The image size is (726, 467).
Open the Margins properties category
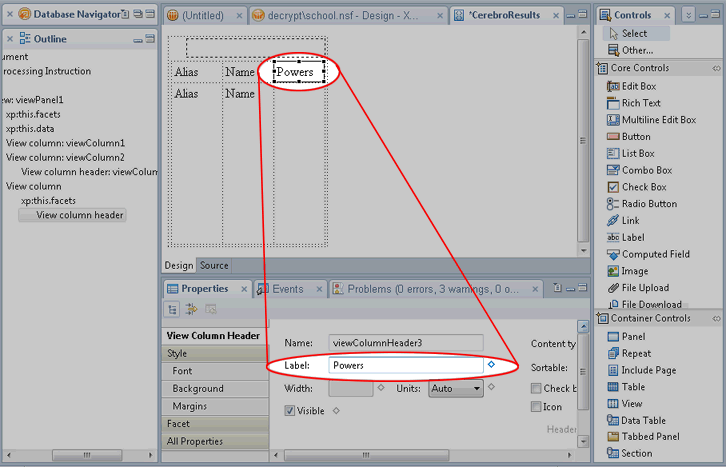[x=215, y=406]
